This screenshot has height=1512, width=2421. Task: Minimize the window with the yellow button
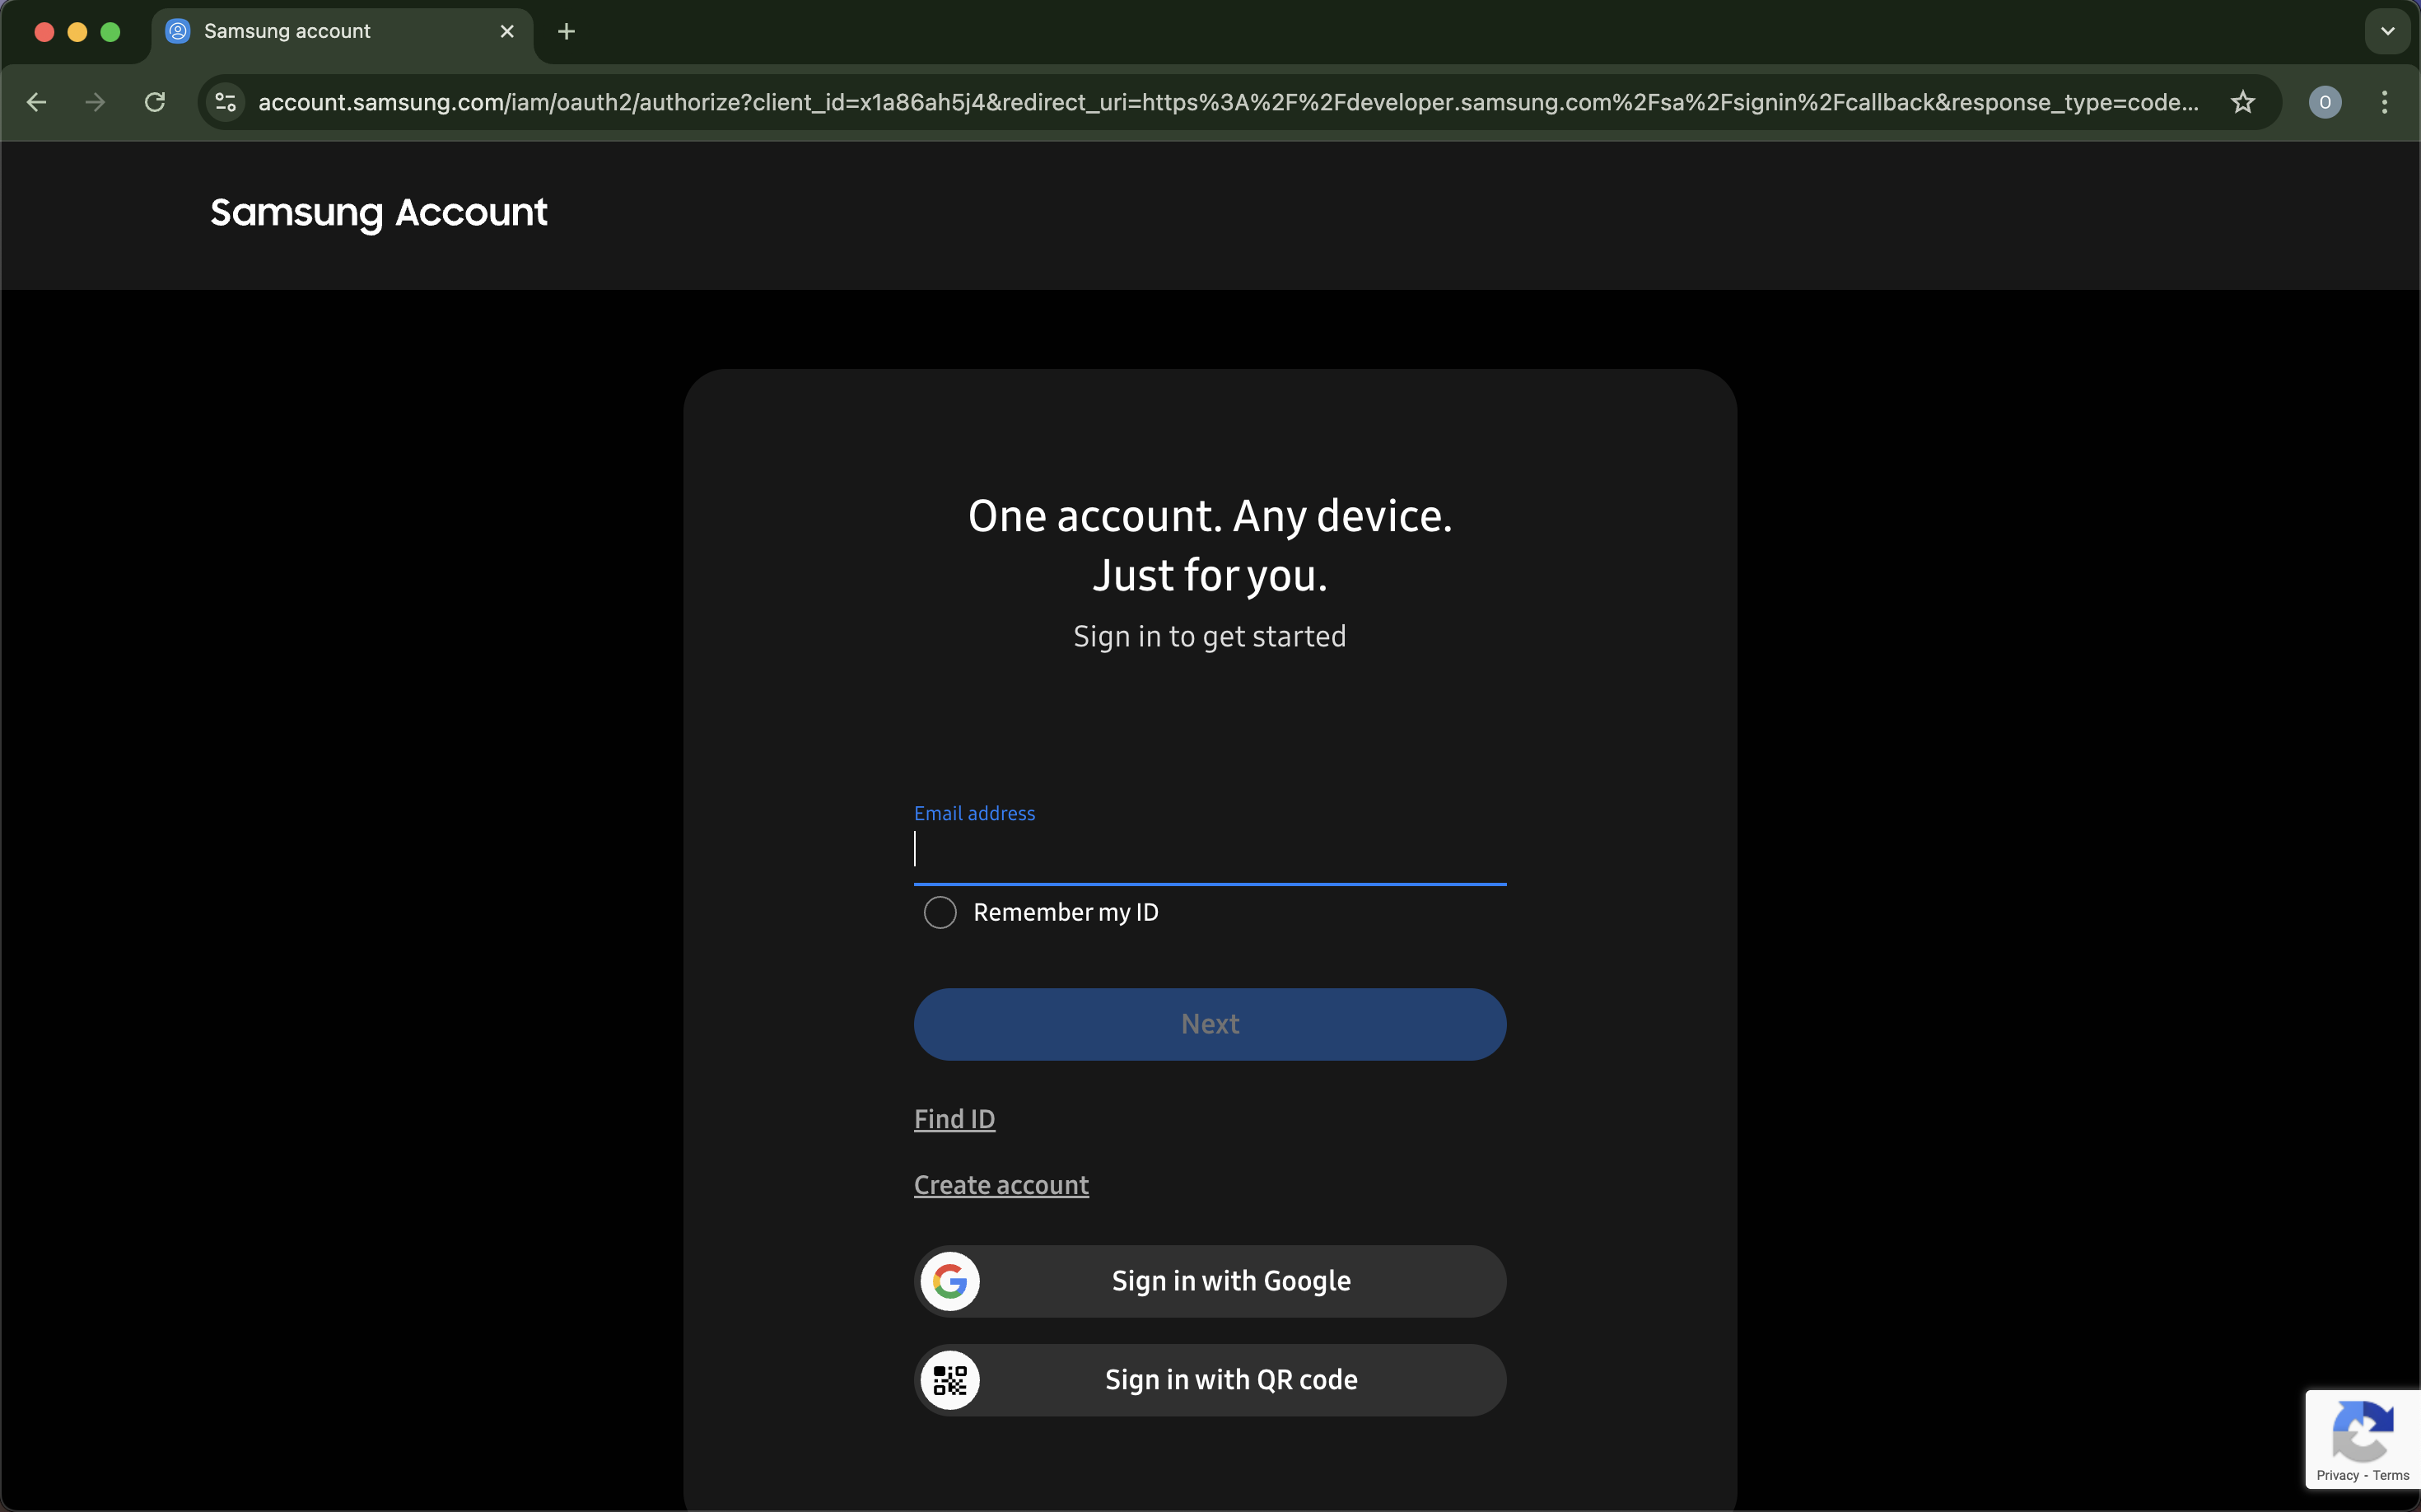[x=77, y=31]
